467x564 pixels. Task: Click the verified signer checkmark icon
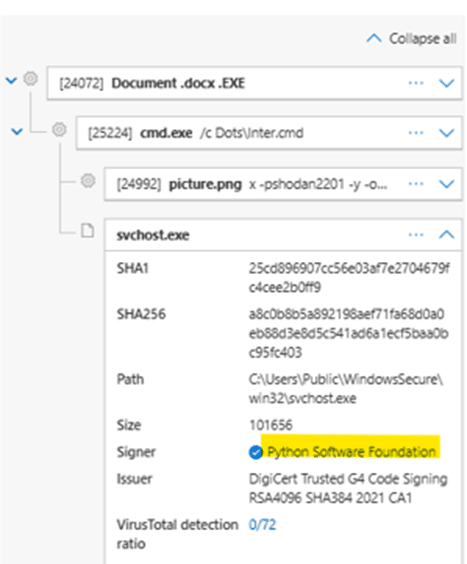click(255, 452)
